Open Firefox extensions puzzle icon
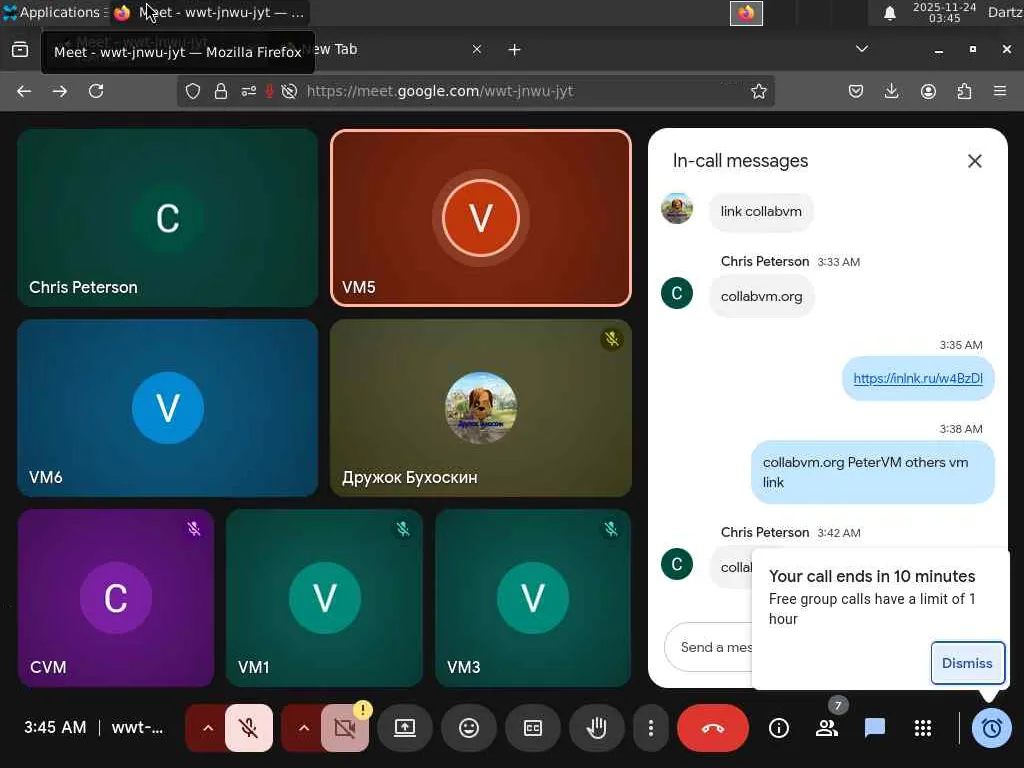The width and height of the screenshot is (1024, 768). pyautogui.click(x=964, y=91)
